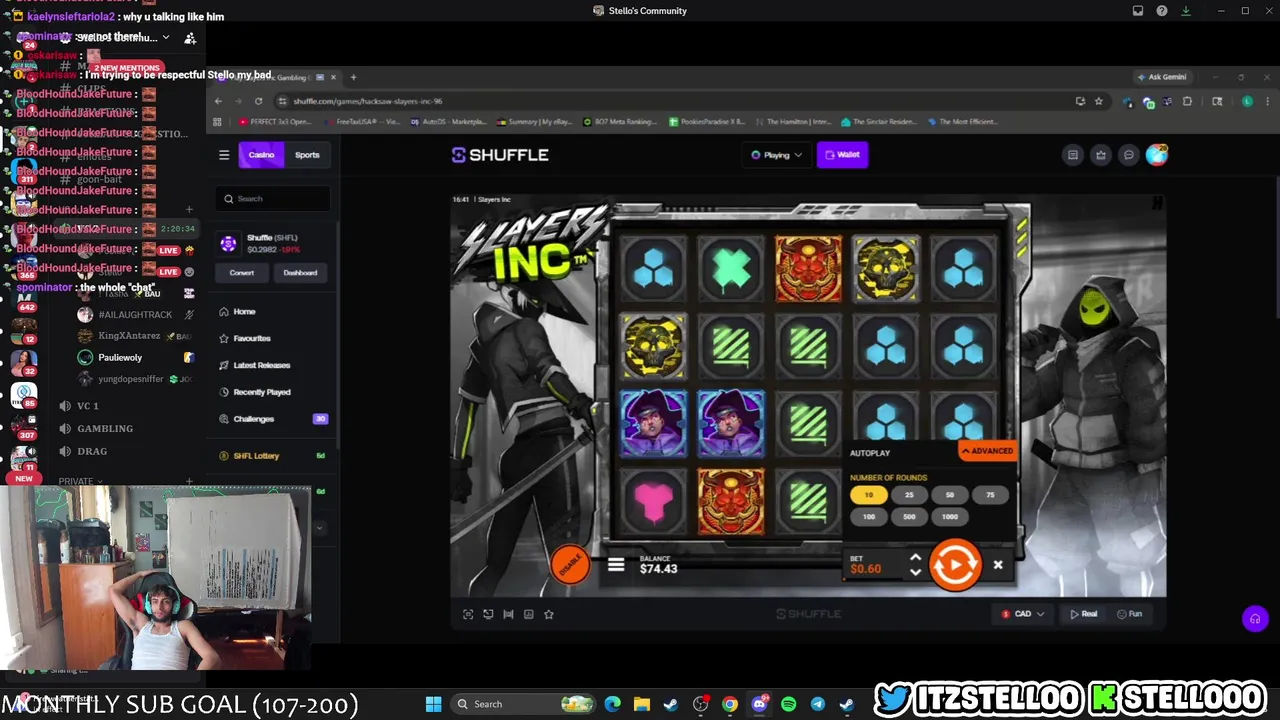Add game to favourites with the star icon
The image size is (1280, 720).
click(548, 614)
